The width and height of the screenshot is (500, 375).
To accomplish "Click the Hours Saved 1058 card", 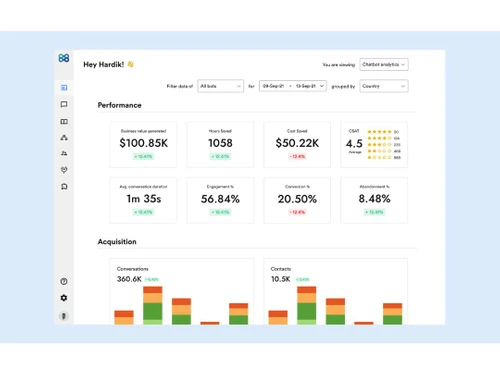I will coord(220,144).
